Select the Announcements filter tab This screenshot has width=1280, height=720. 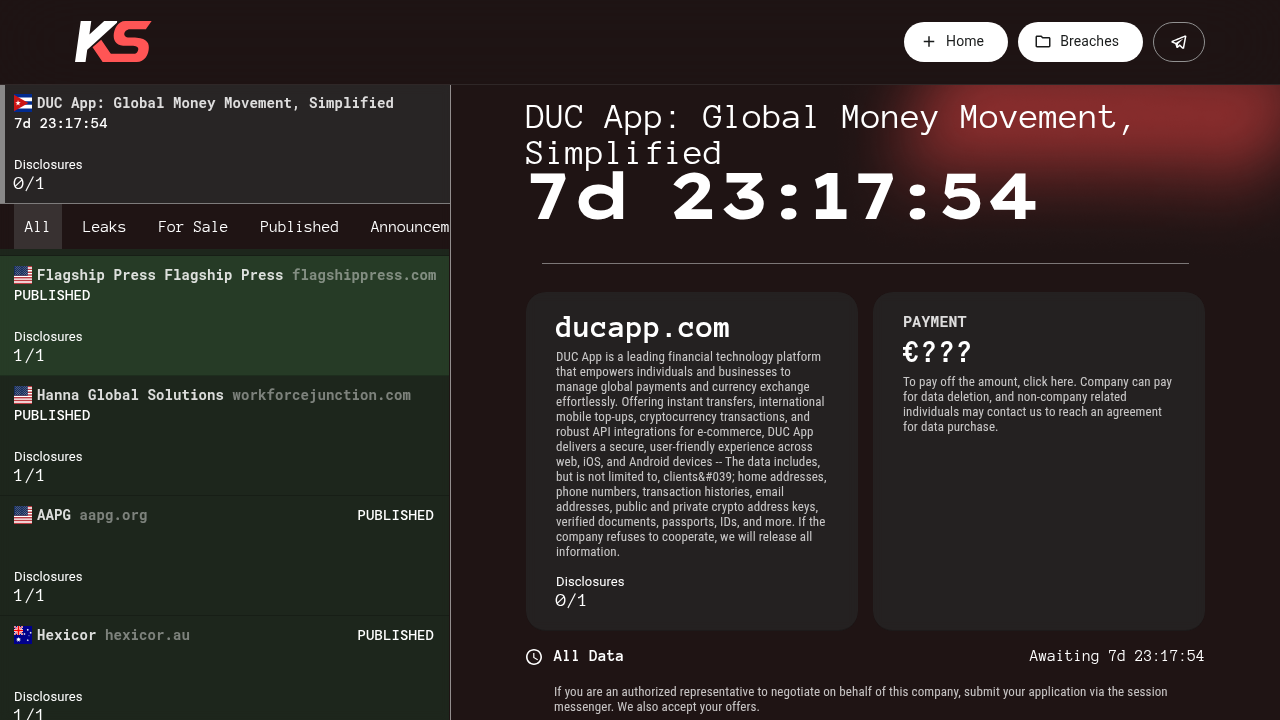tap(405, 227)
